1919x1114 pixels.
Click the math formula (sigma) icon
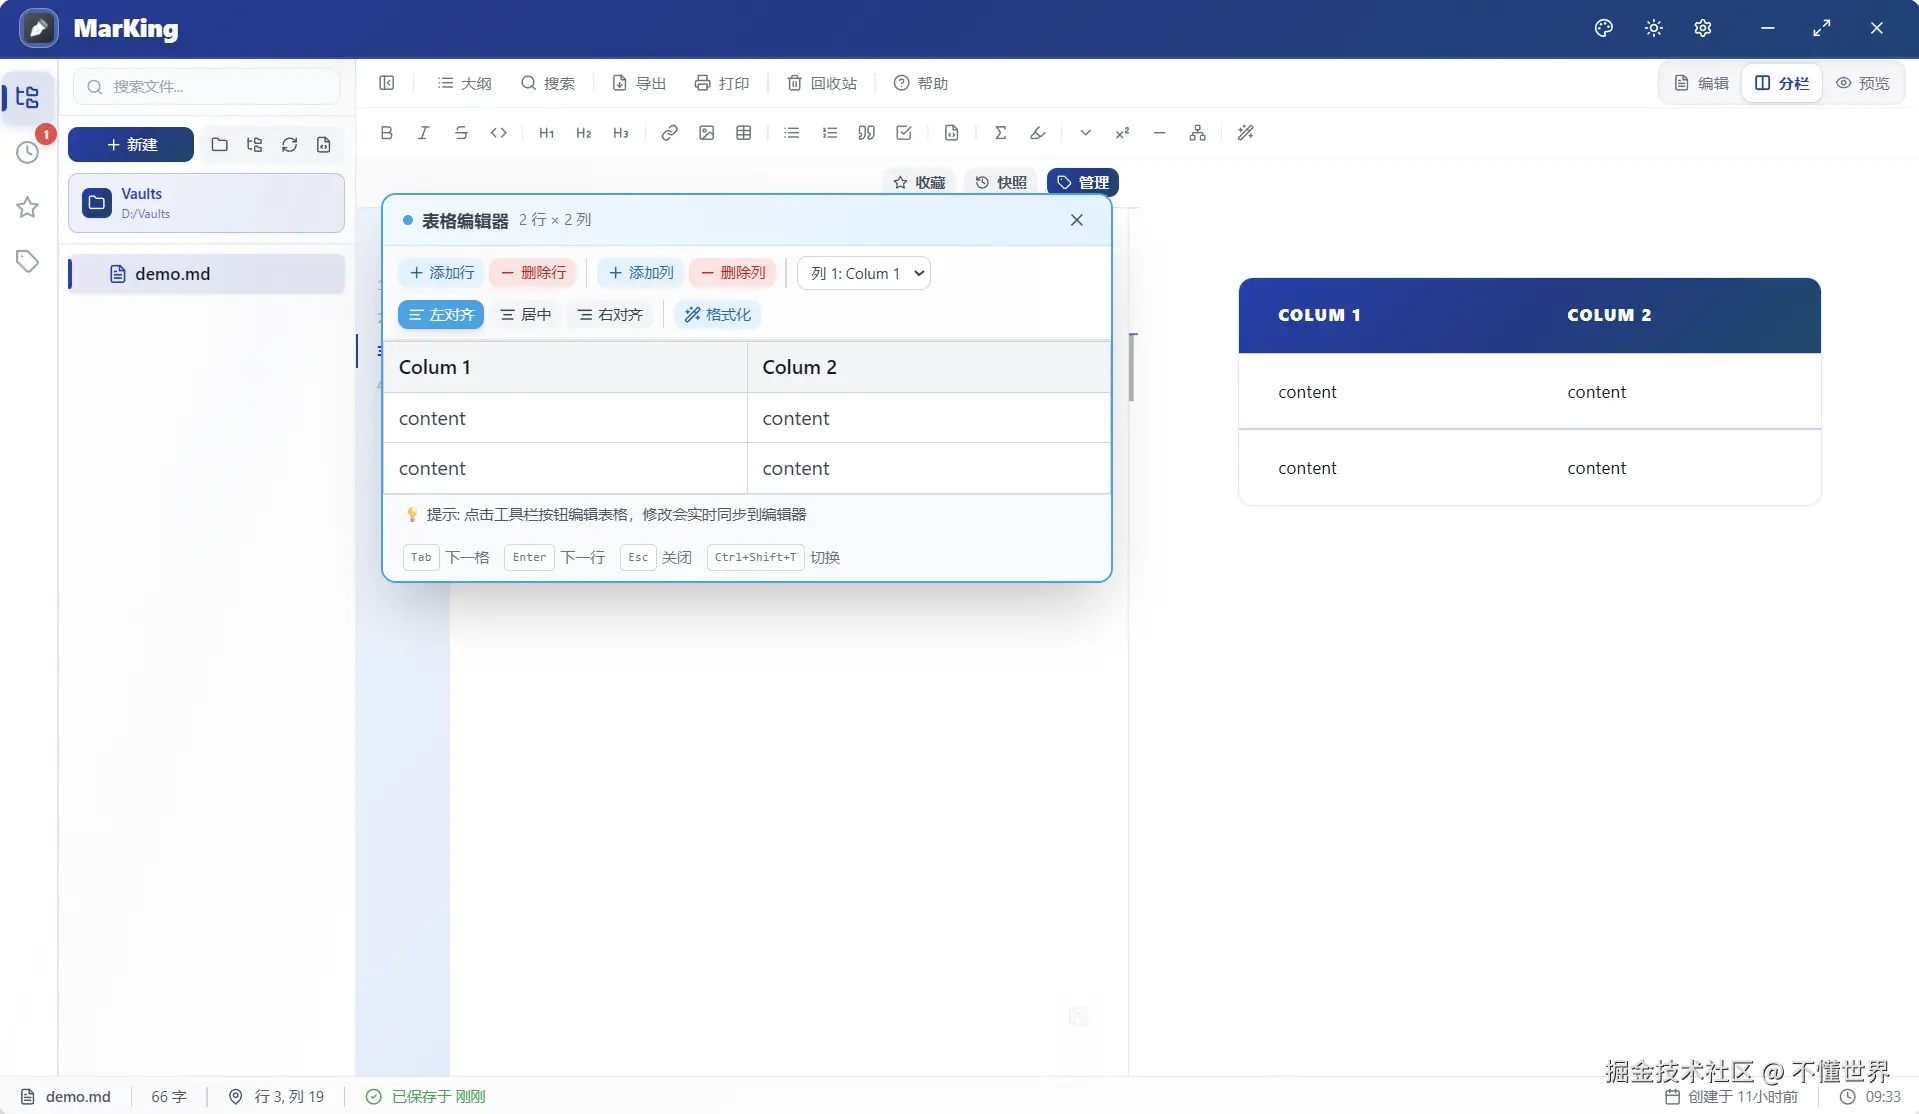[x=1001, y=132]
